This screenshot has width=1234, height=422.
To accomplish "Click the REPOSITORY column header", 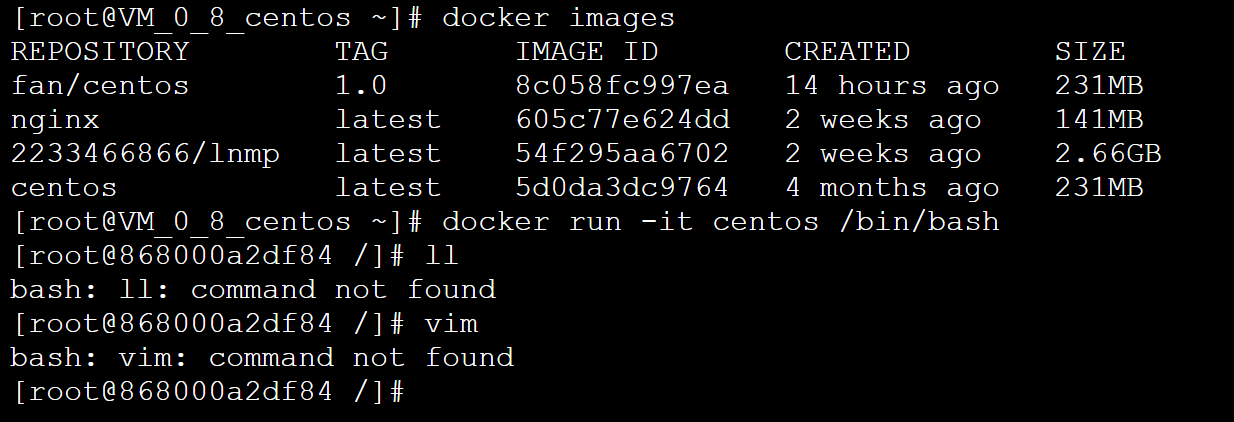I will [x=100, y=52].
